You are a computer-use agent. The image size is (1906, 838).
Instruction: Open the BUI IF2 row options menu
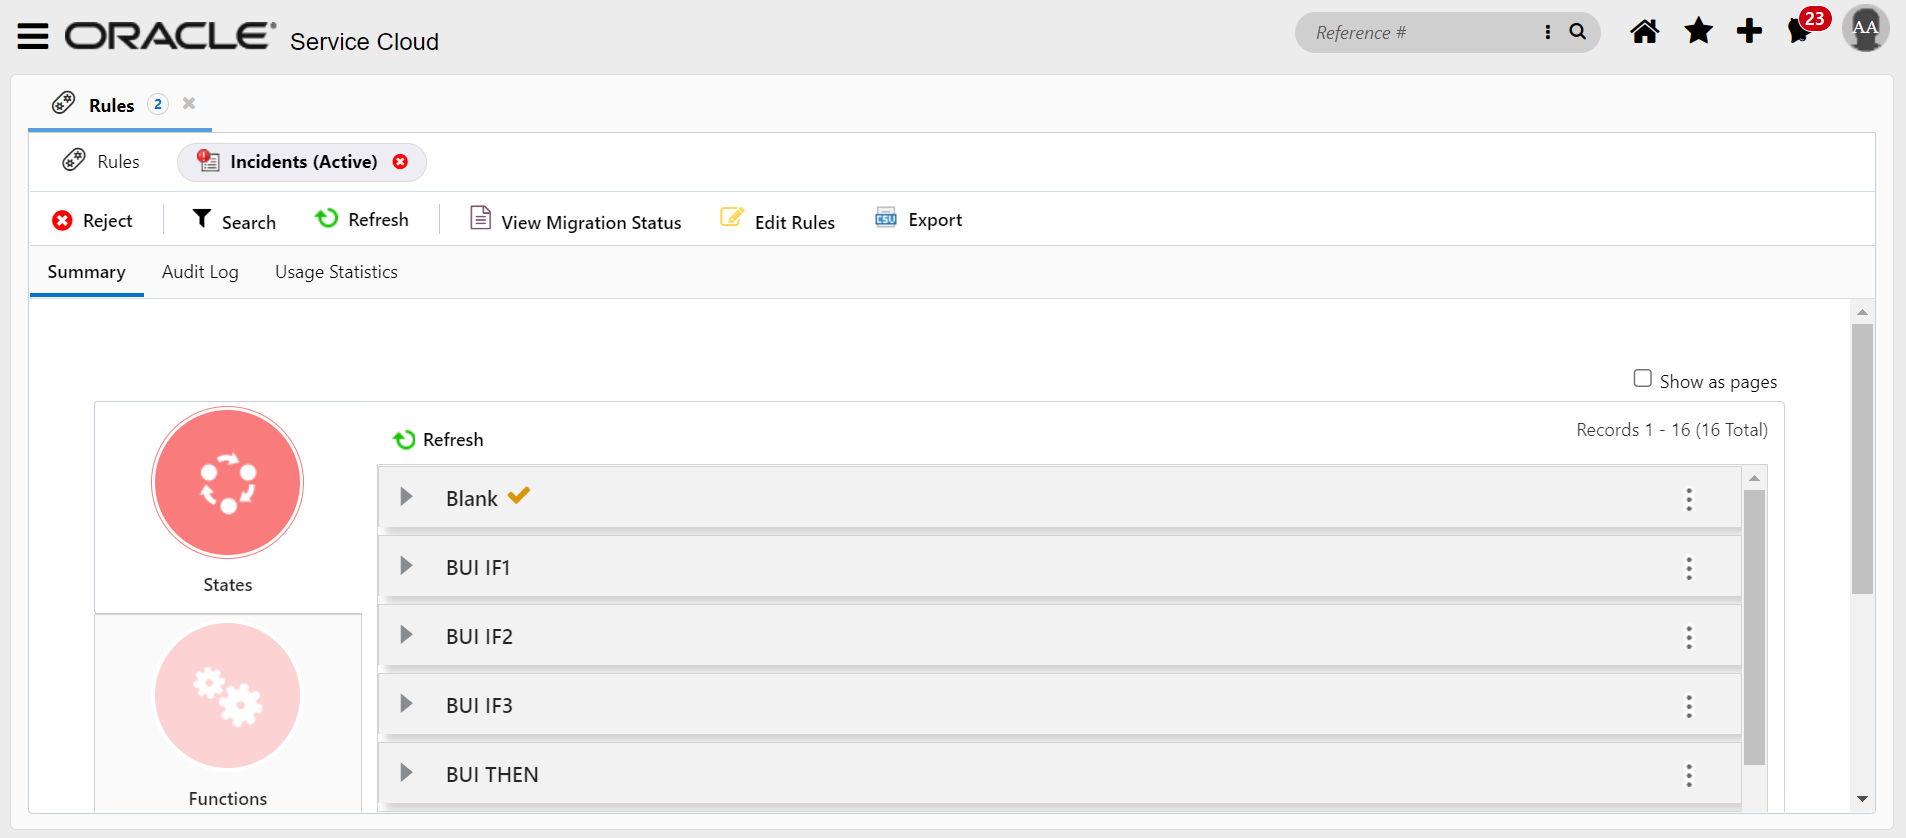tap(1689, 638)
